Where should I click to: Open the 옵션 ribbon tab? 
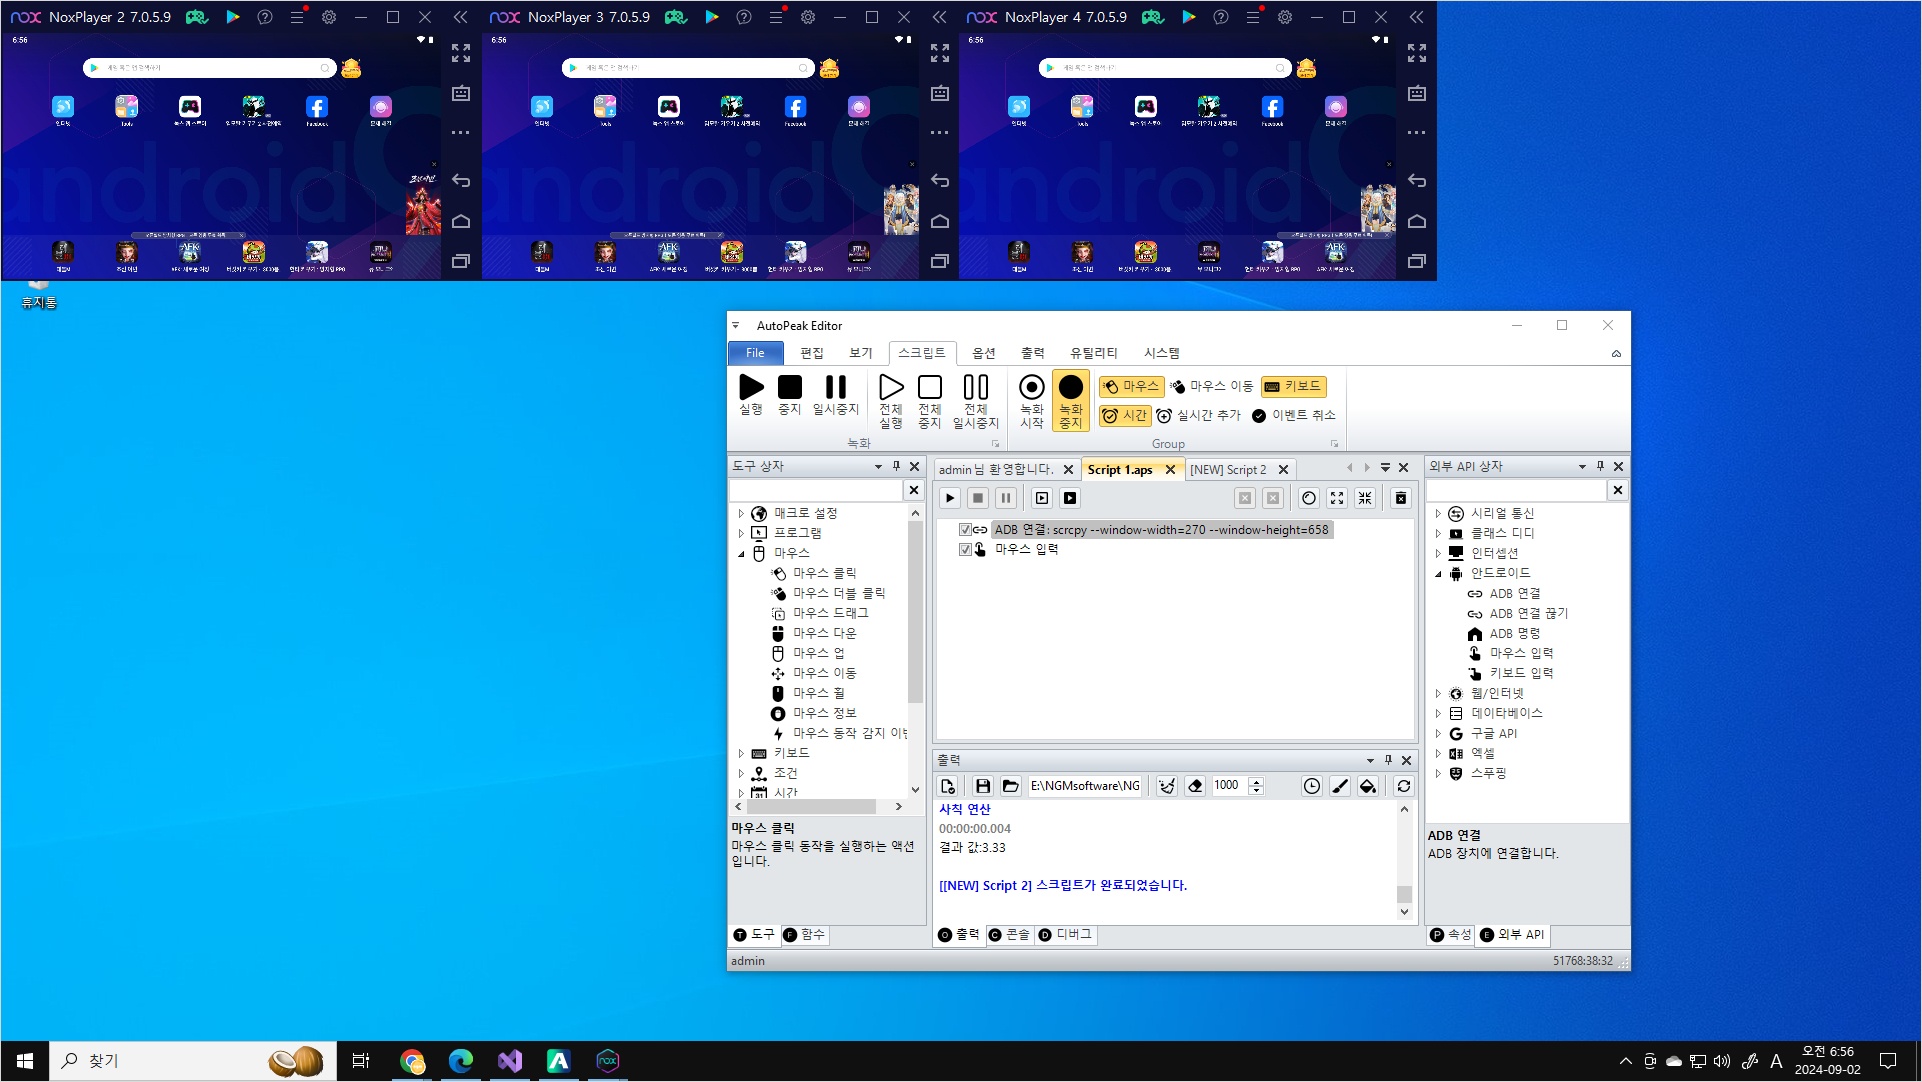[x=983, y=353]
